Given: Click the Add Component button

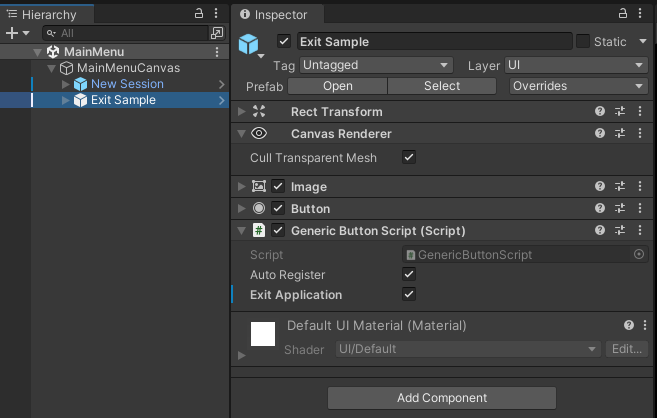Looking at the screenshot, I should pyautogui.click(x=442, y=397).
